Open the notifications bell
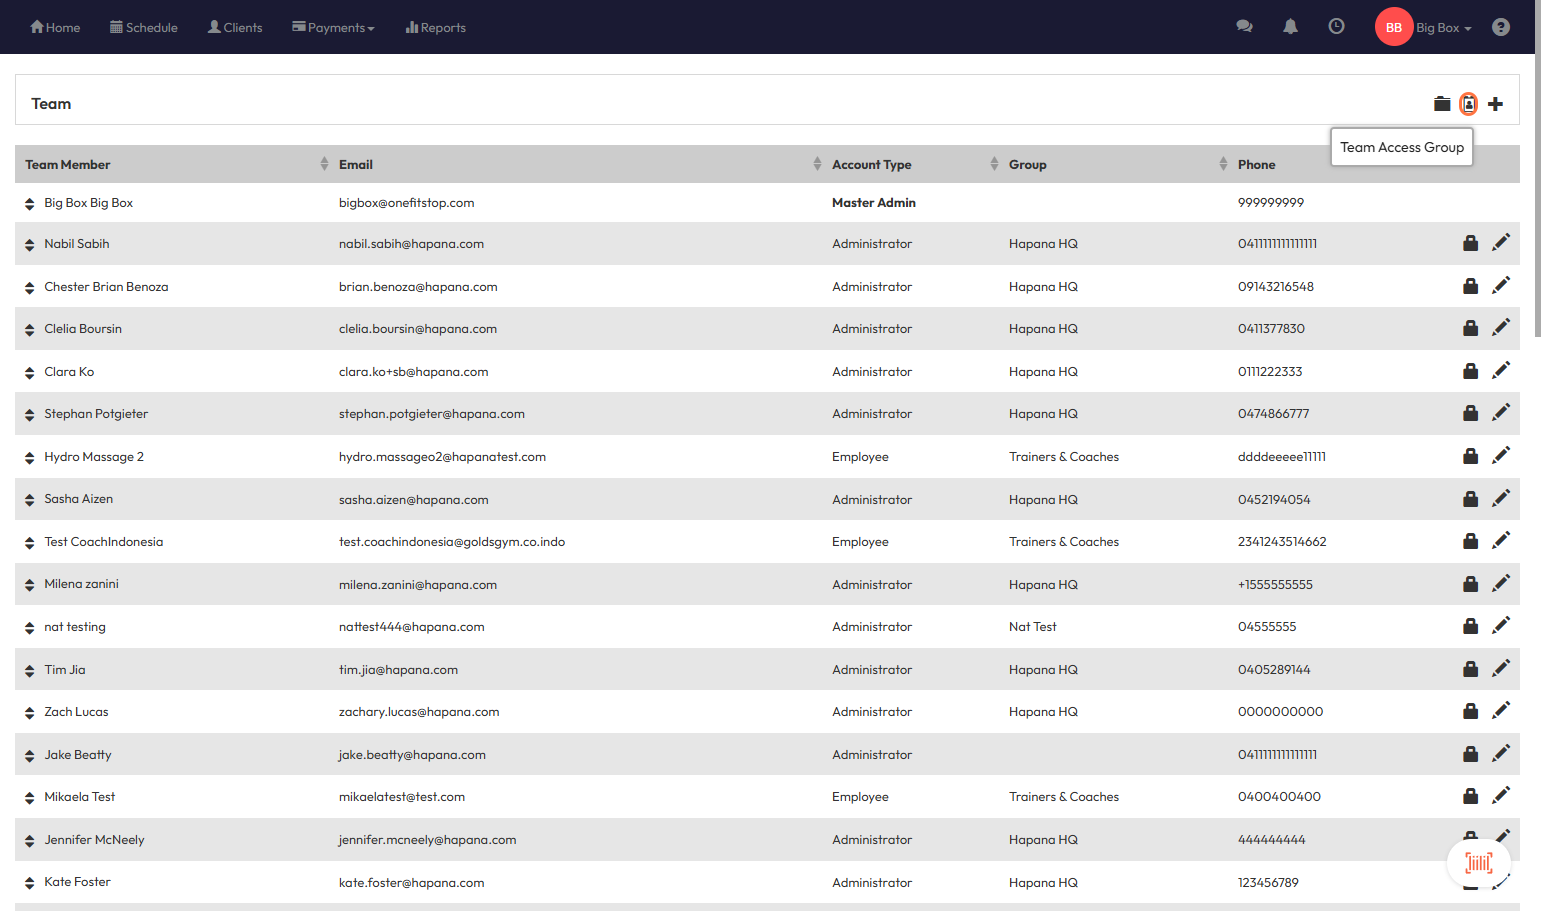This screenshot has height=911, width=1541. [x=1290, y=27]
